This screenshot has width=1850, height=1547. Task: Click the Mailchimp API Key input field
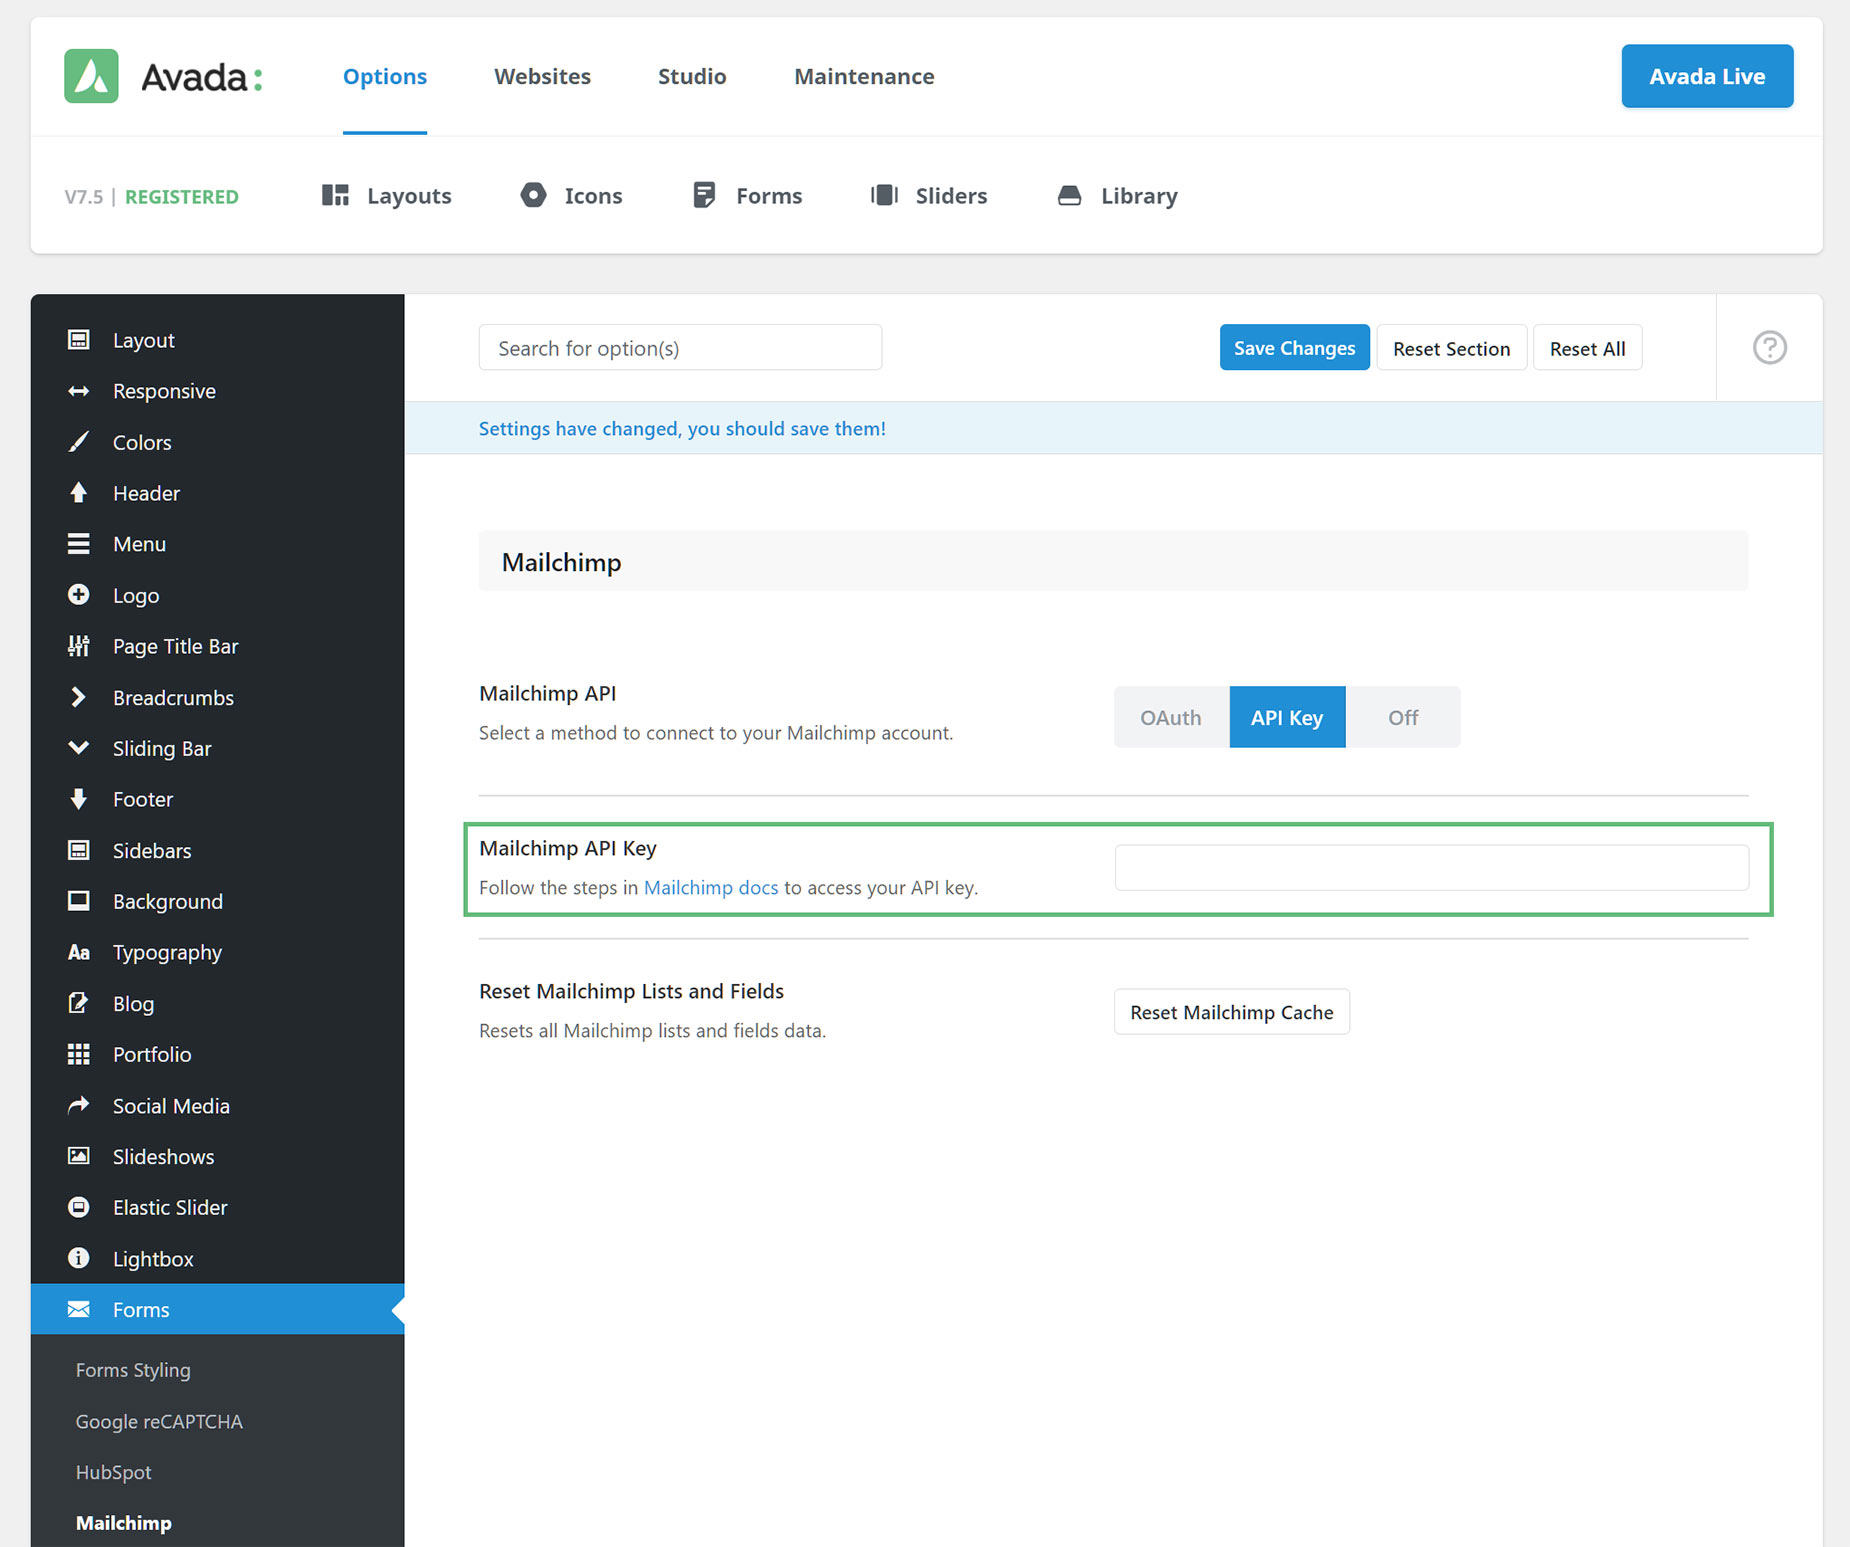click(1431, 867)
